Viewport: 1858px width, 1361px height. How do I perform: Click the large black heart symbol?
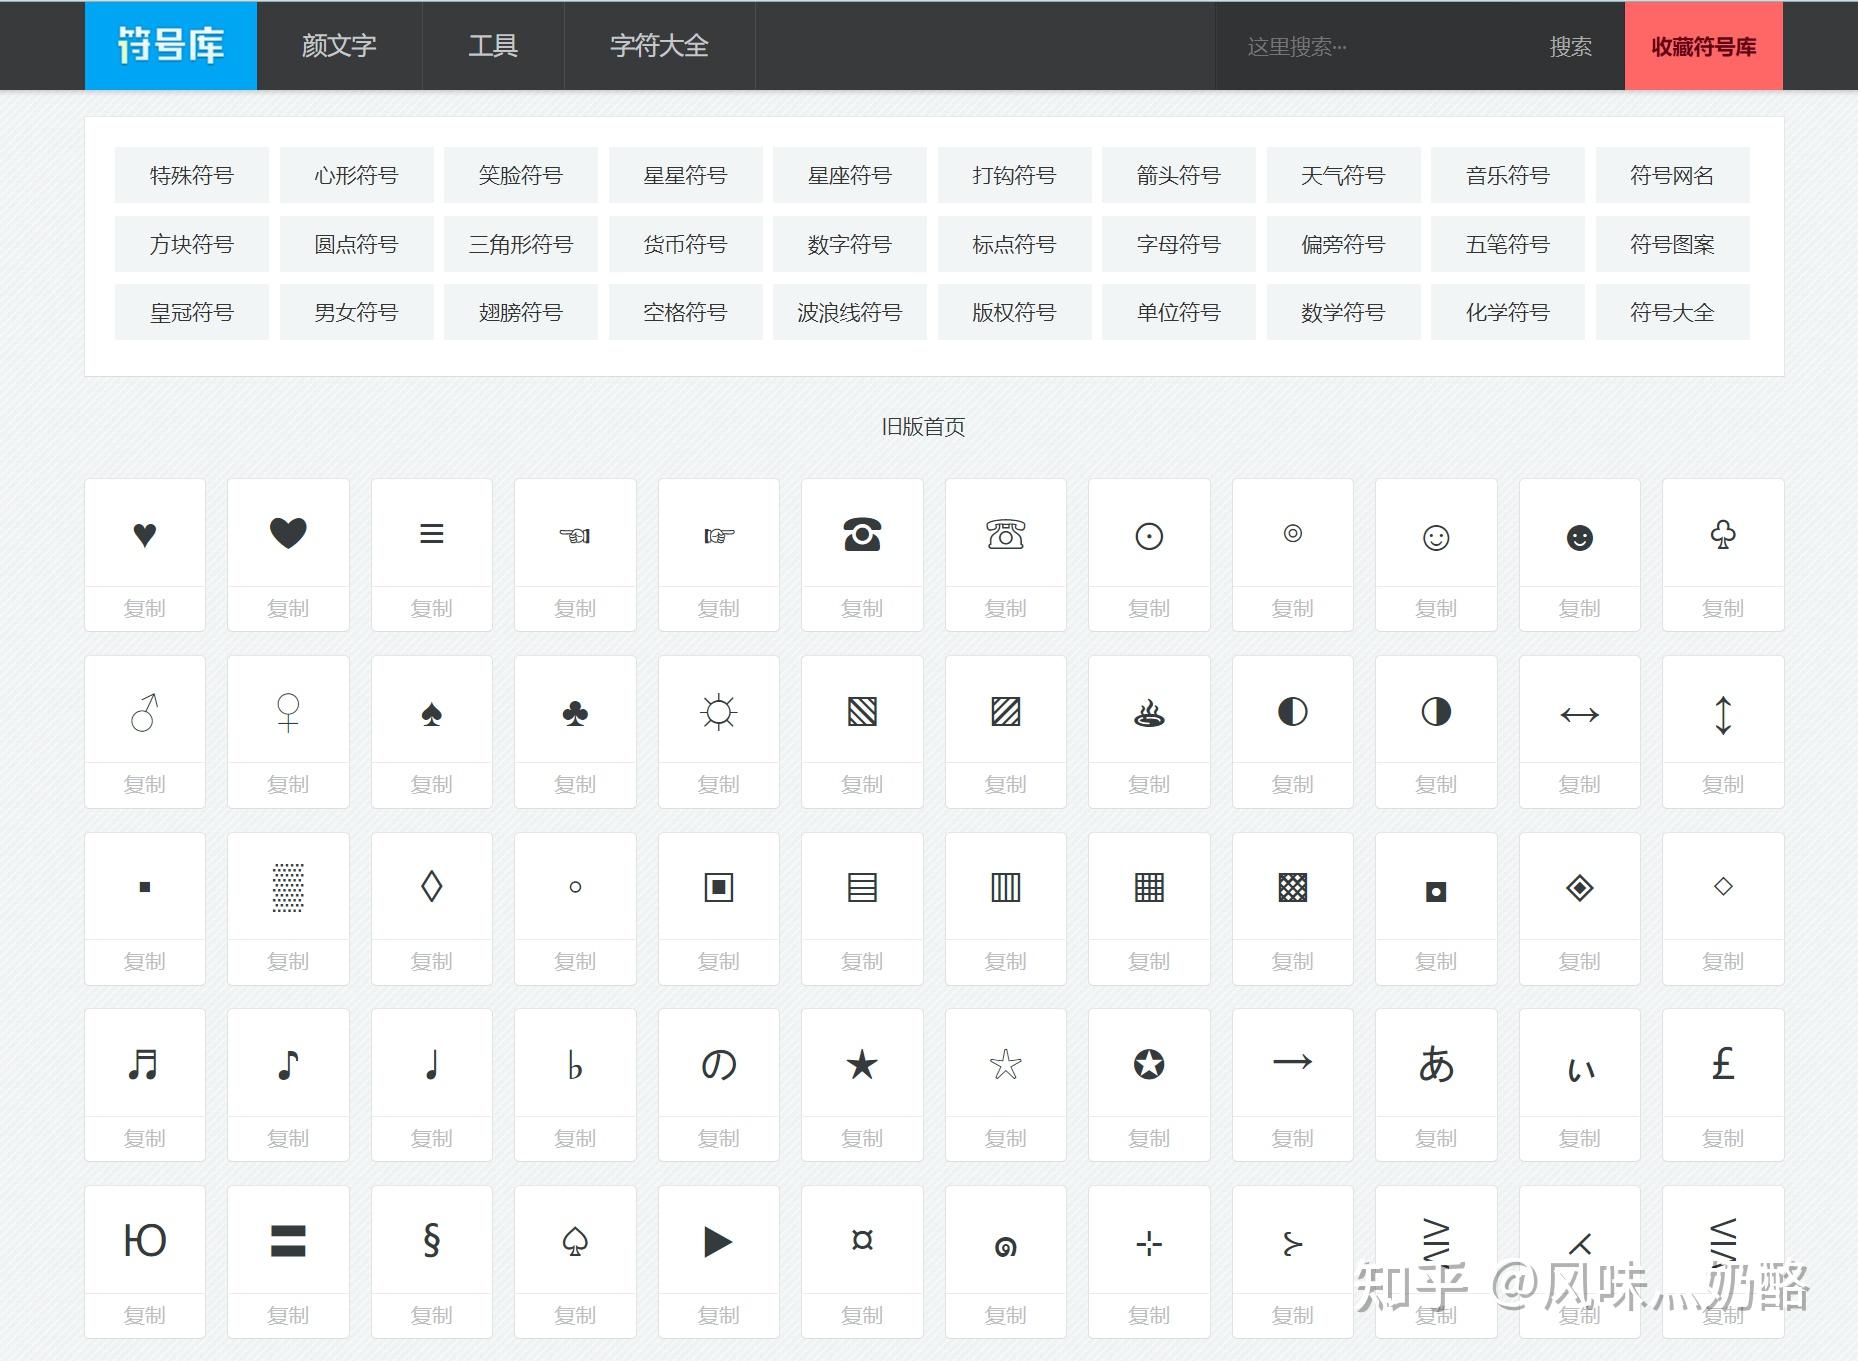[288, 533]
